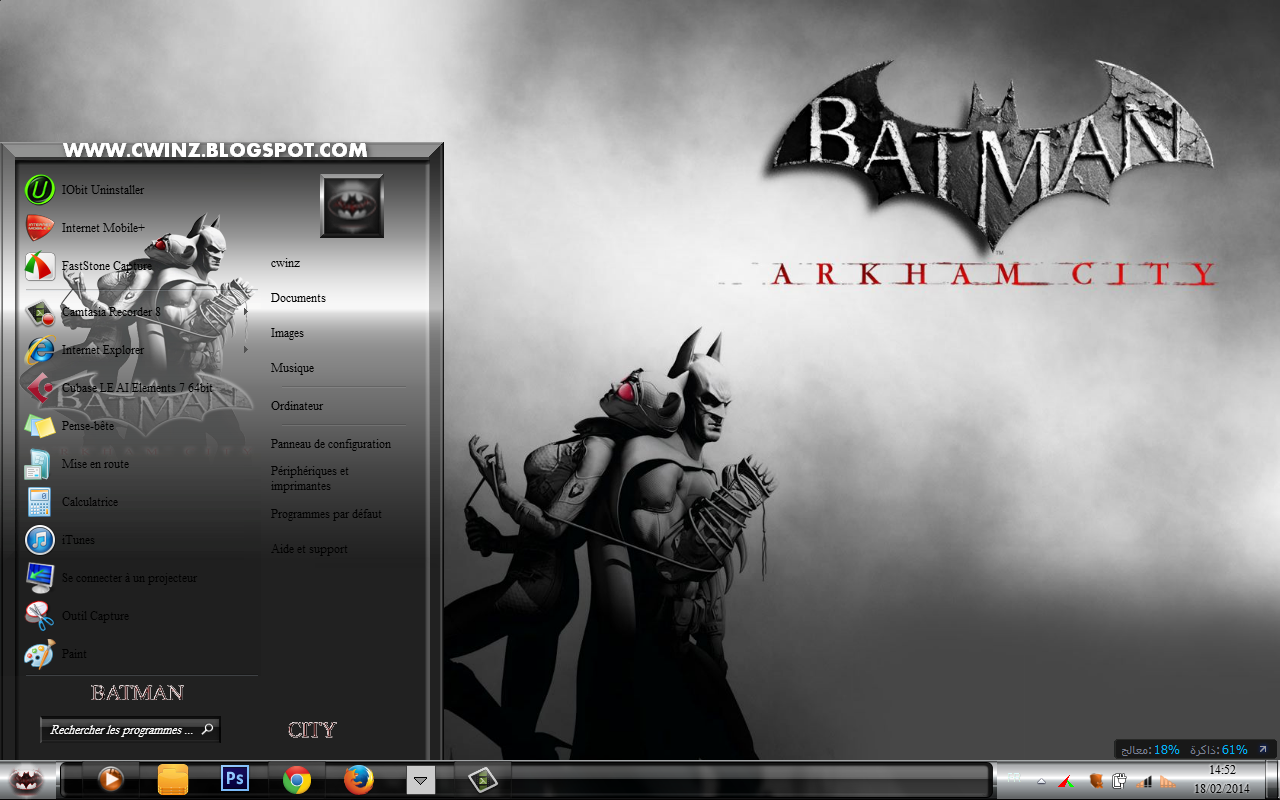Click the Batman Start button on taskbar
This screenshot has height=800, width=1280.
pos(26,779)
